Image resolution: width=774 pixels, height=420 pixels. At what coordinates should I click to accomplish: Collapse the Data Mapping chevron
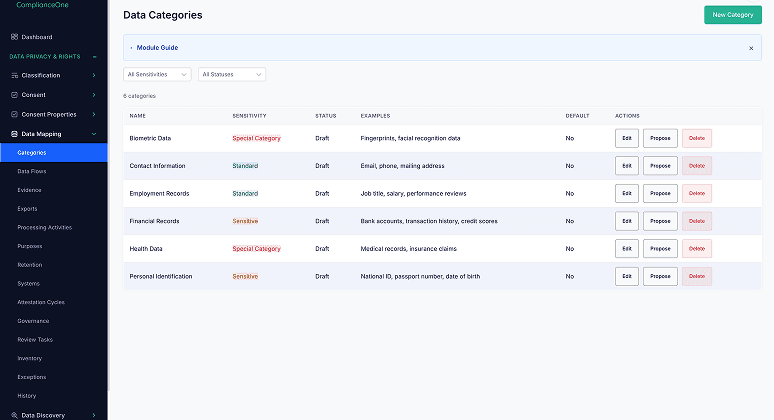coord(94,134)
